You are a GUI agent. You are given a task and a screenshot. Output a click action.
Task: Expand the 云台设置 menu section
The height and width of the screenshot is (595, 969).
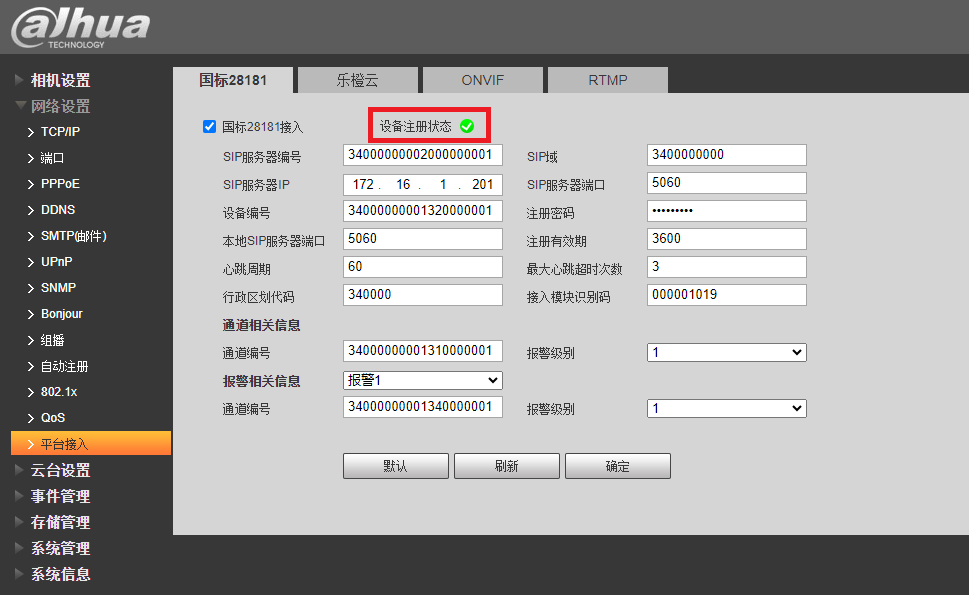pos(60,470)
